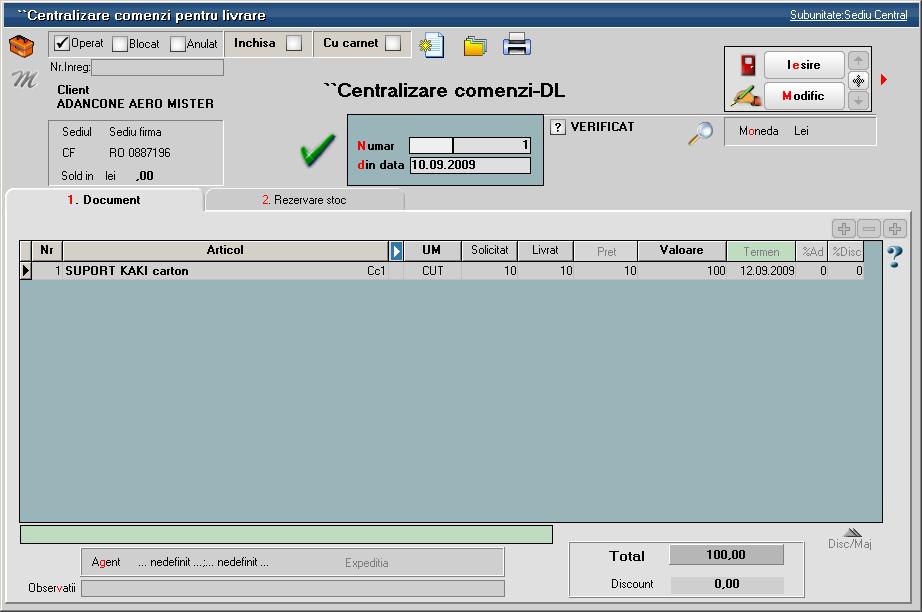Add row with first plus button
The height and width of the screenshot is (612, 922).
[843, 229]
